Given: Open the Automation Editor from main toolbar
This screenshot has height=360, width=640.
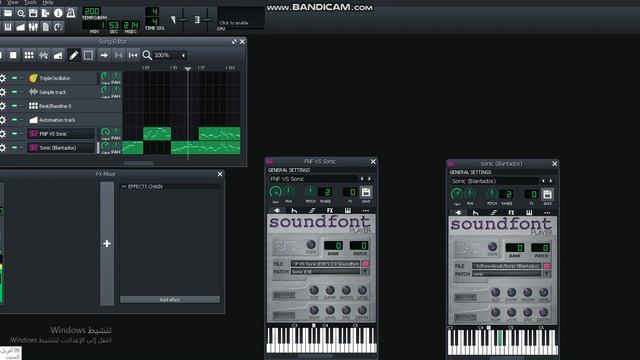Looking at the screenshot, I should pos(20,27).
